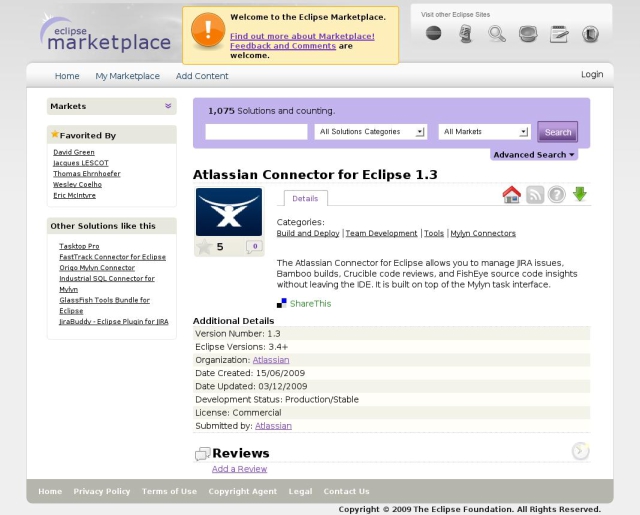The width and height of the screenshot is (640, 515).
Task: Click the purple Search button
Action: click(x=558, y=132)
